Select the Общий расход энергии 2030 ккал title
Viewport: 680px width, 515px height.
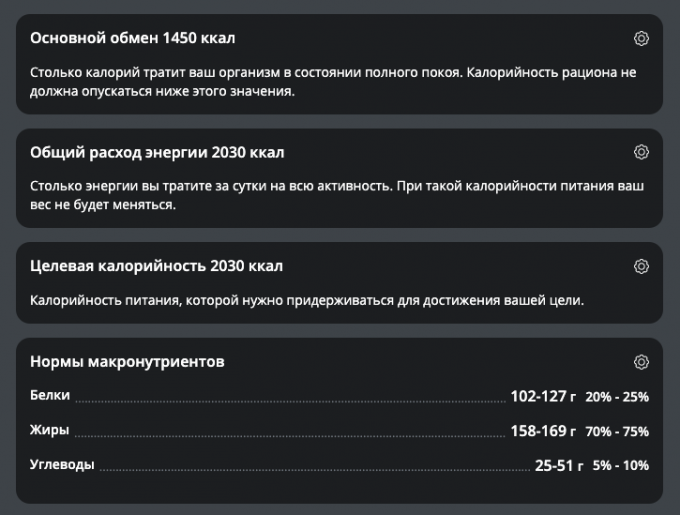point(157,153)
